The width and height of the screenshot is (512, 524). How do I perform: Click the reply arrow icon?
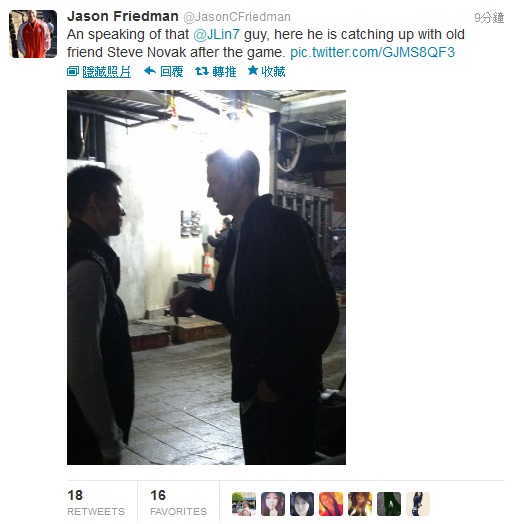tap(150, 71)
